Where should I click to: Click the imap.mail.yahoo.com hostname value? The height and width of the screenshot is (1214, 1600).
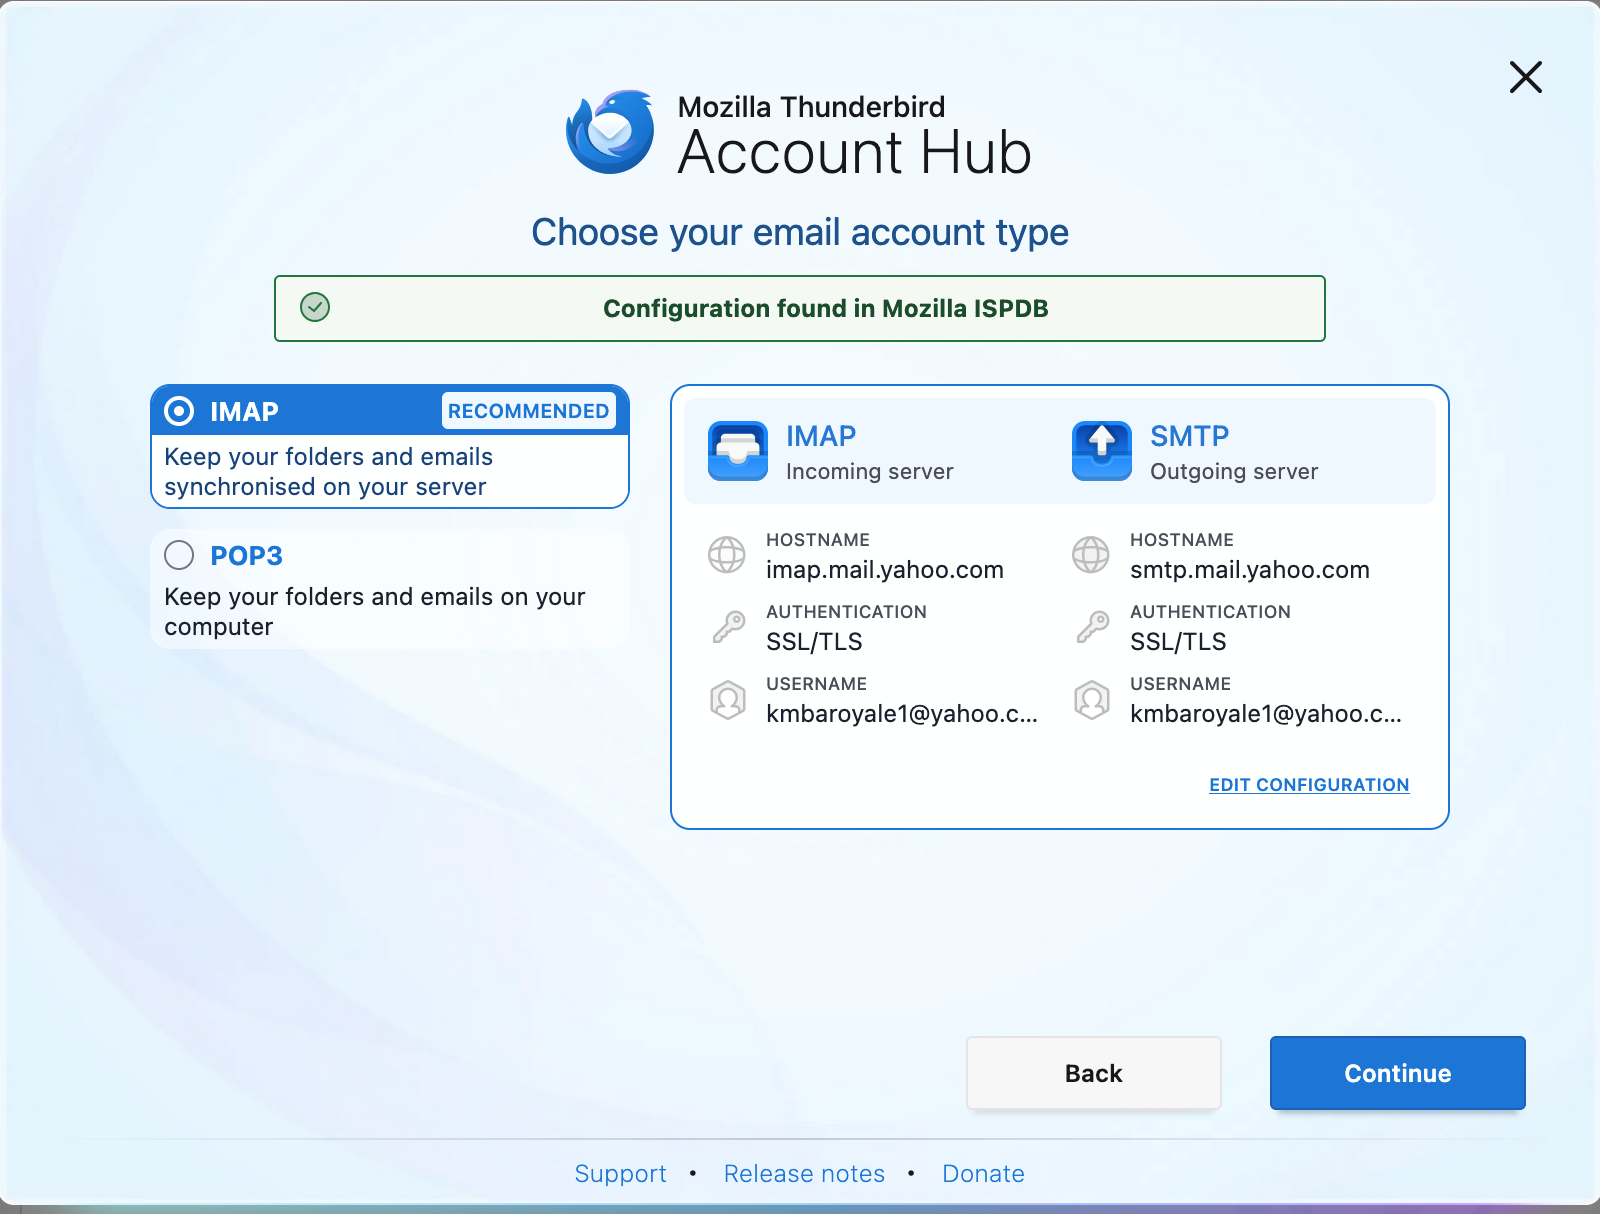[885, 570]
